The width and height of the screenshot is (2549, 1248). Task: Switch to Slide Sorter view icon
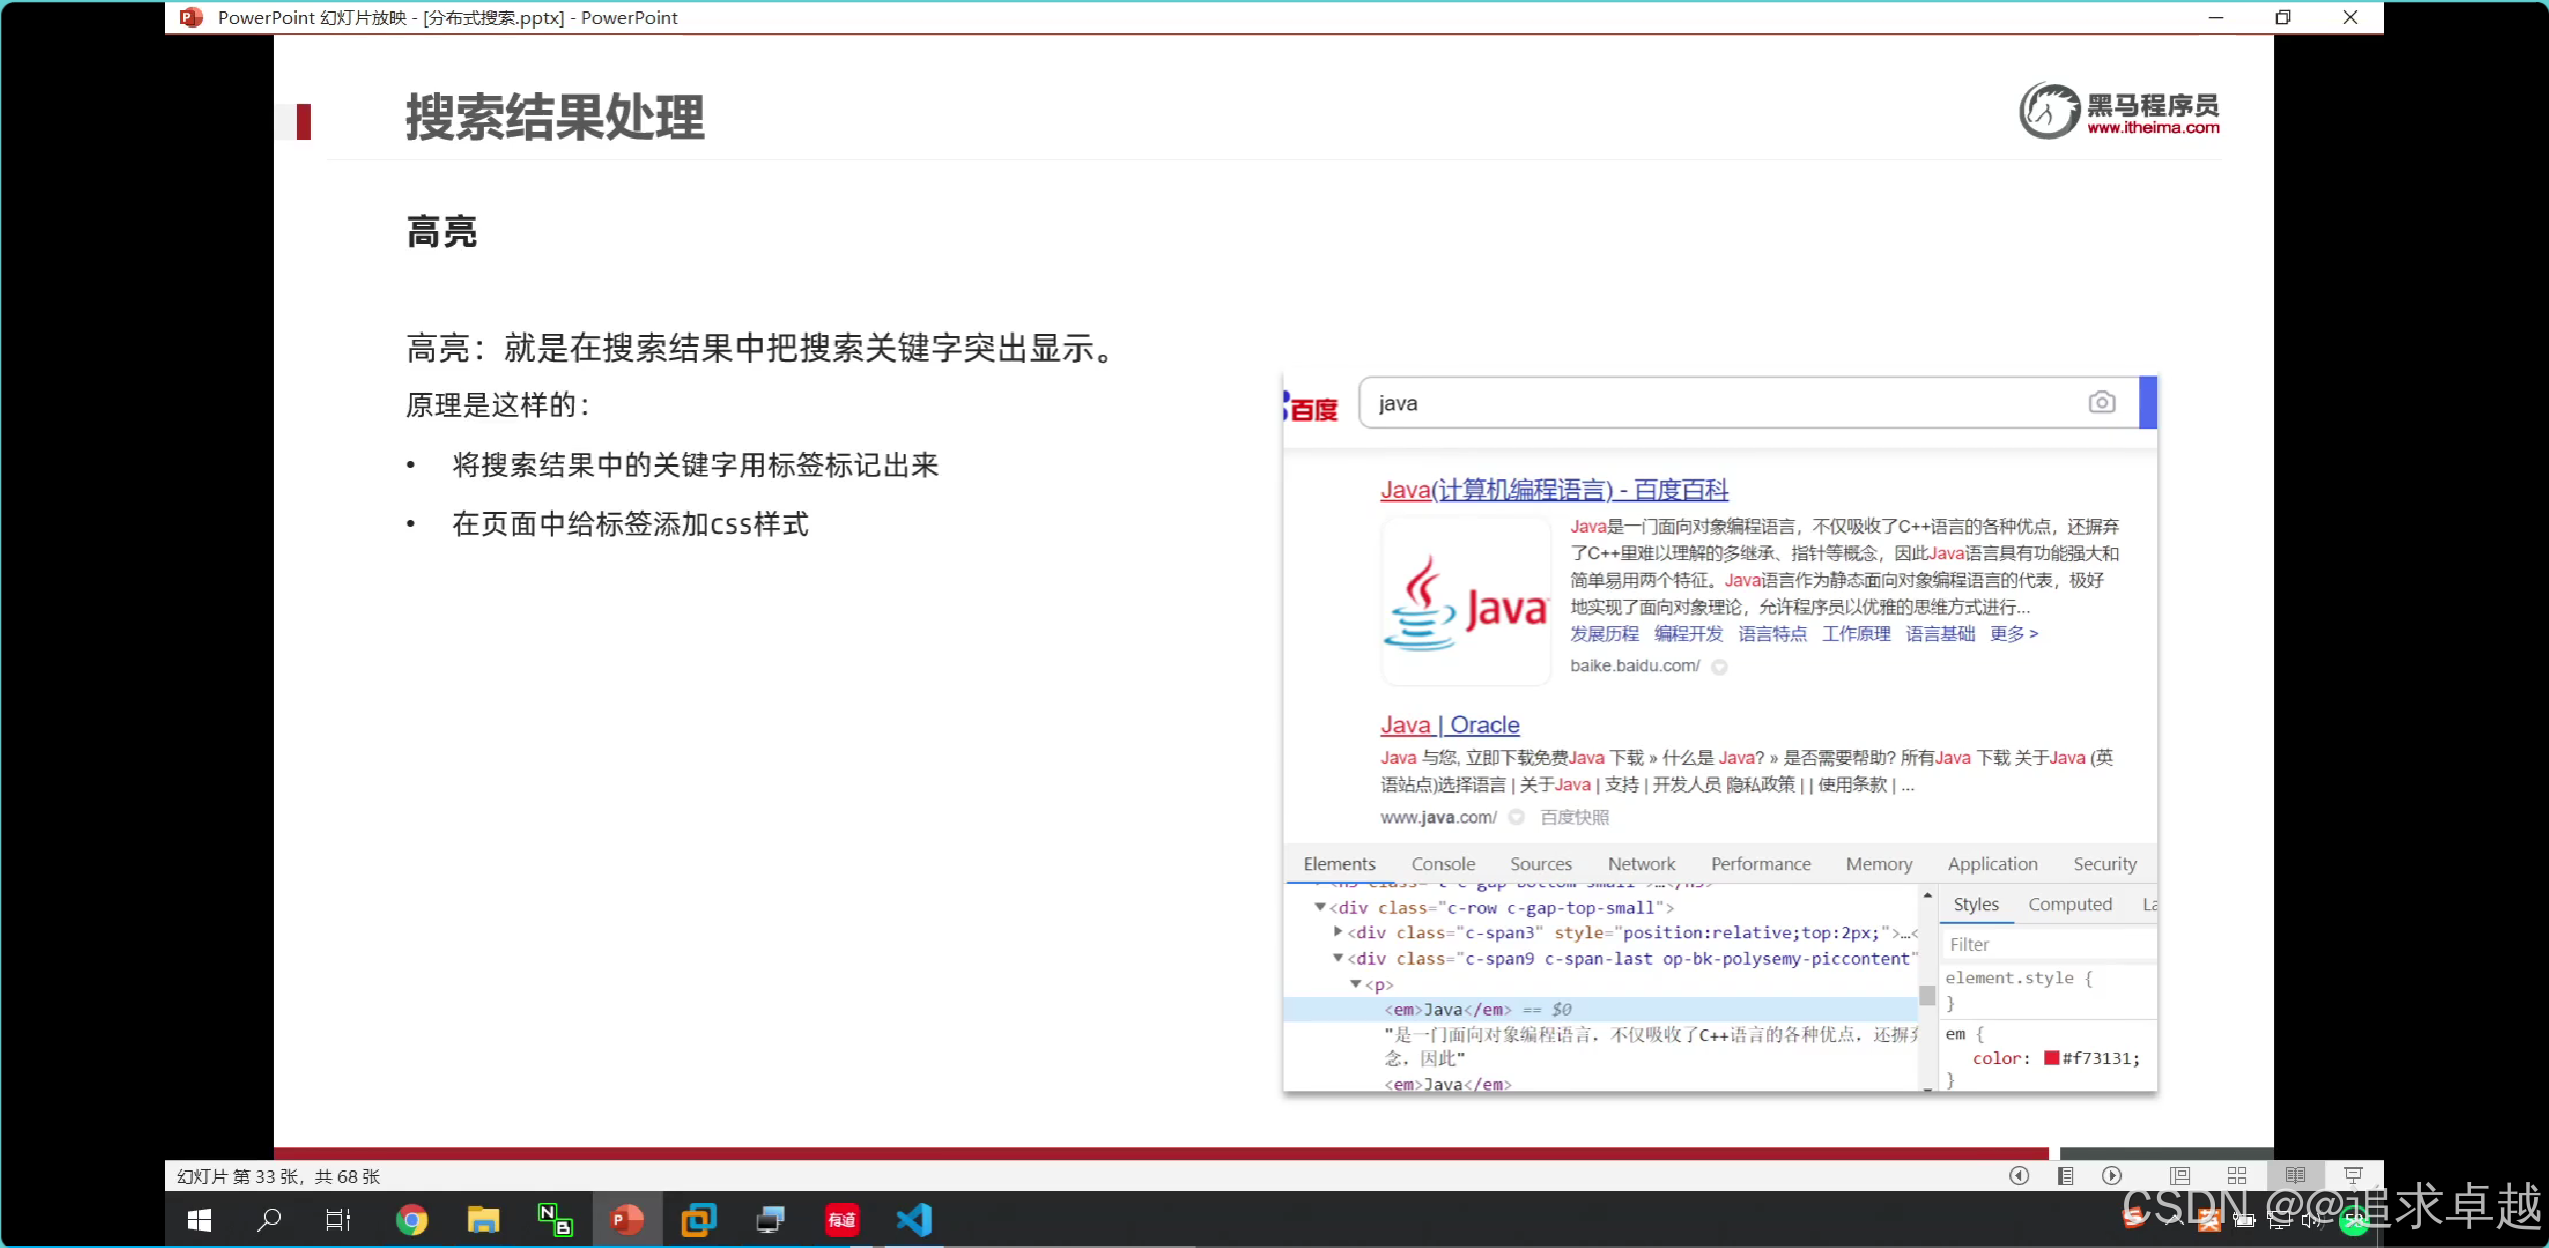click(x=2237, y=1176)
